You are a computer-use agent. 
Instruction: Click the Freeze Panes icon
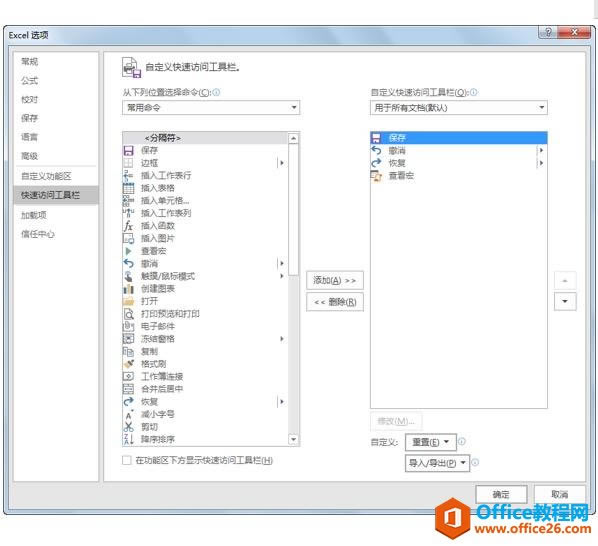click(x=129, y=339)
